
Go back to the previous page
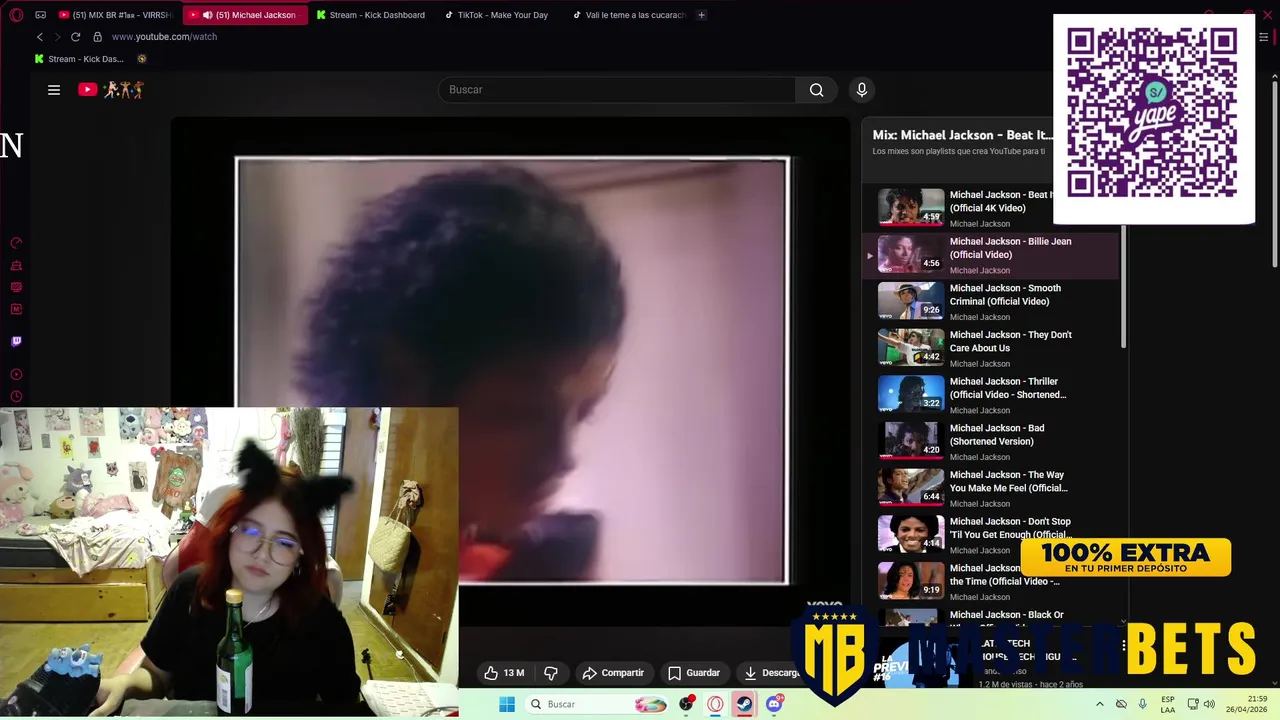[x=40, y=37]
